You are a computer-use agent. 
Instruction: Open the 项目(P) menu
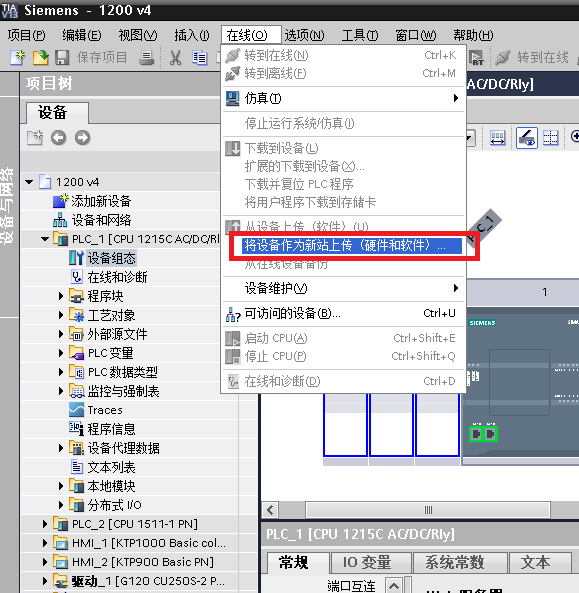coord(26,35)
